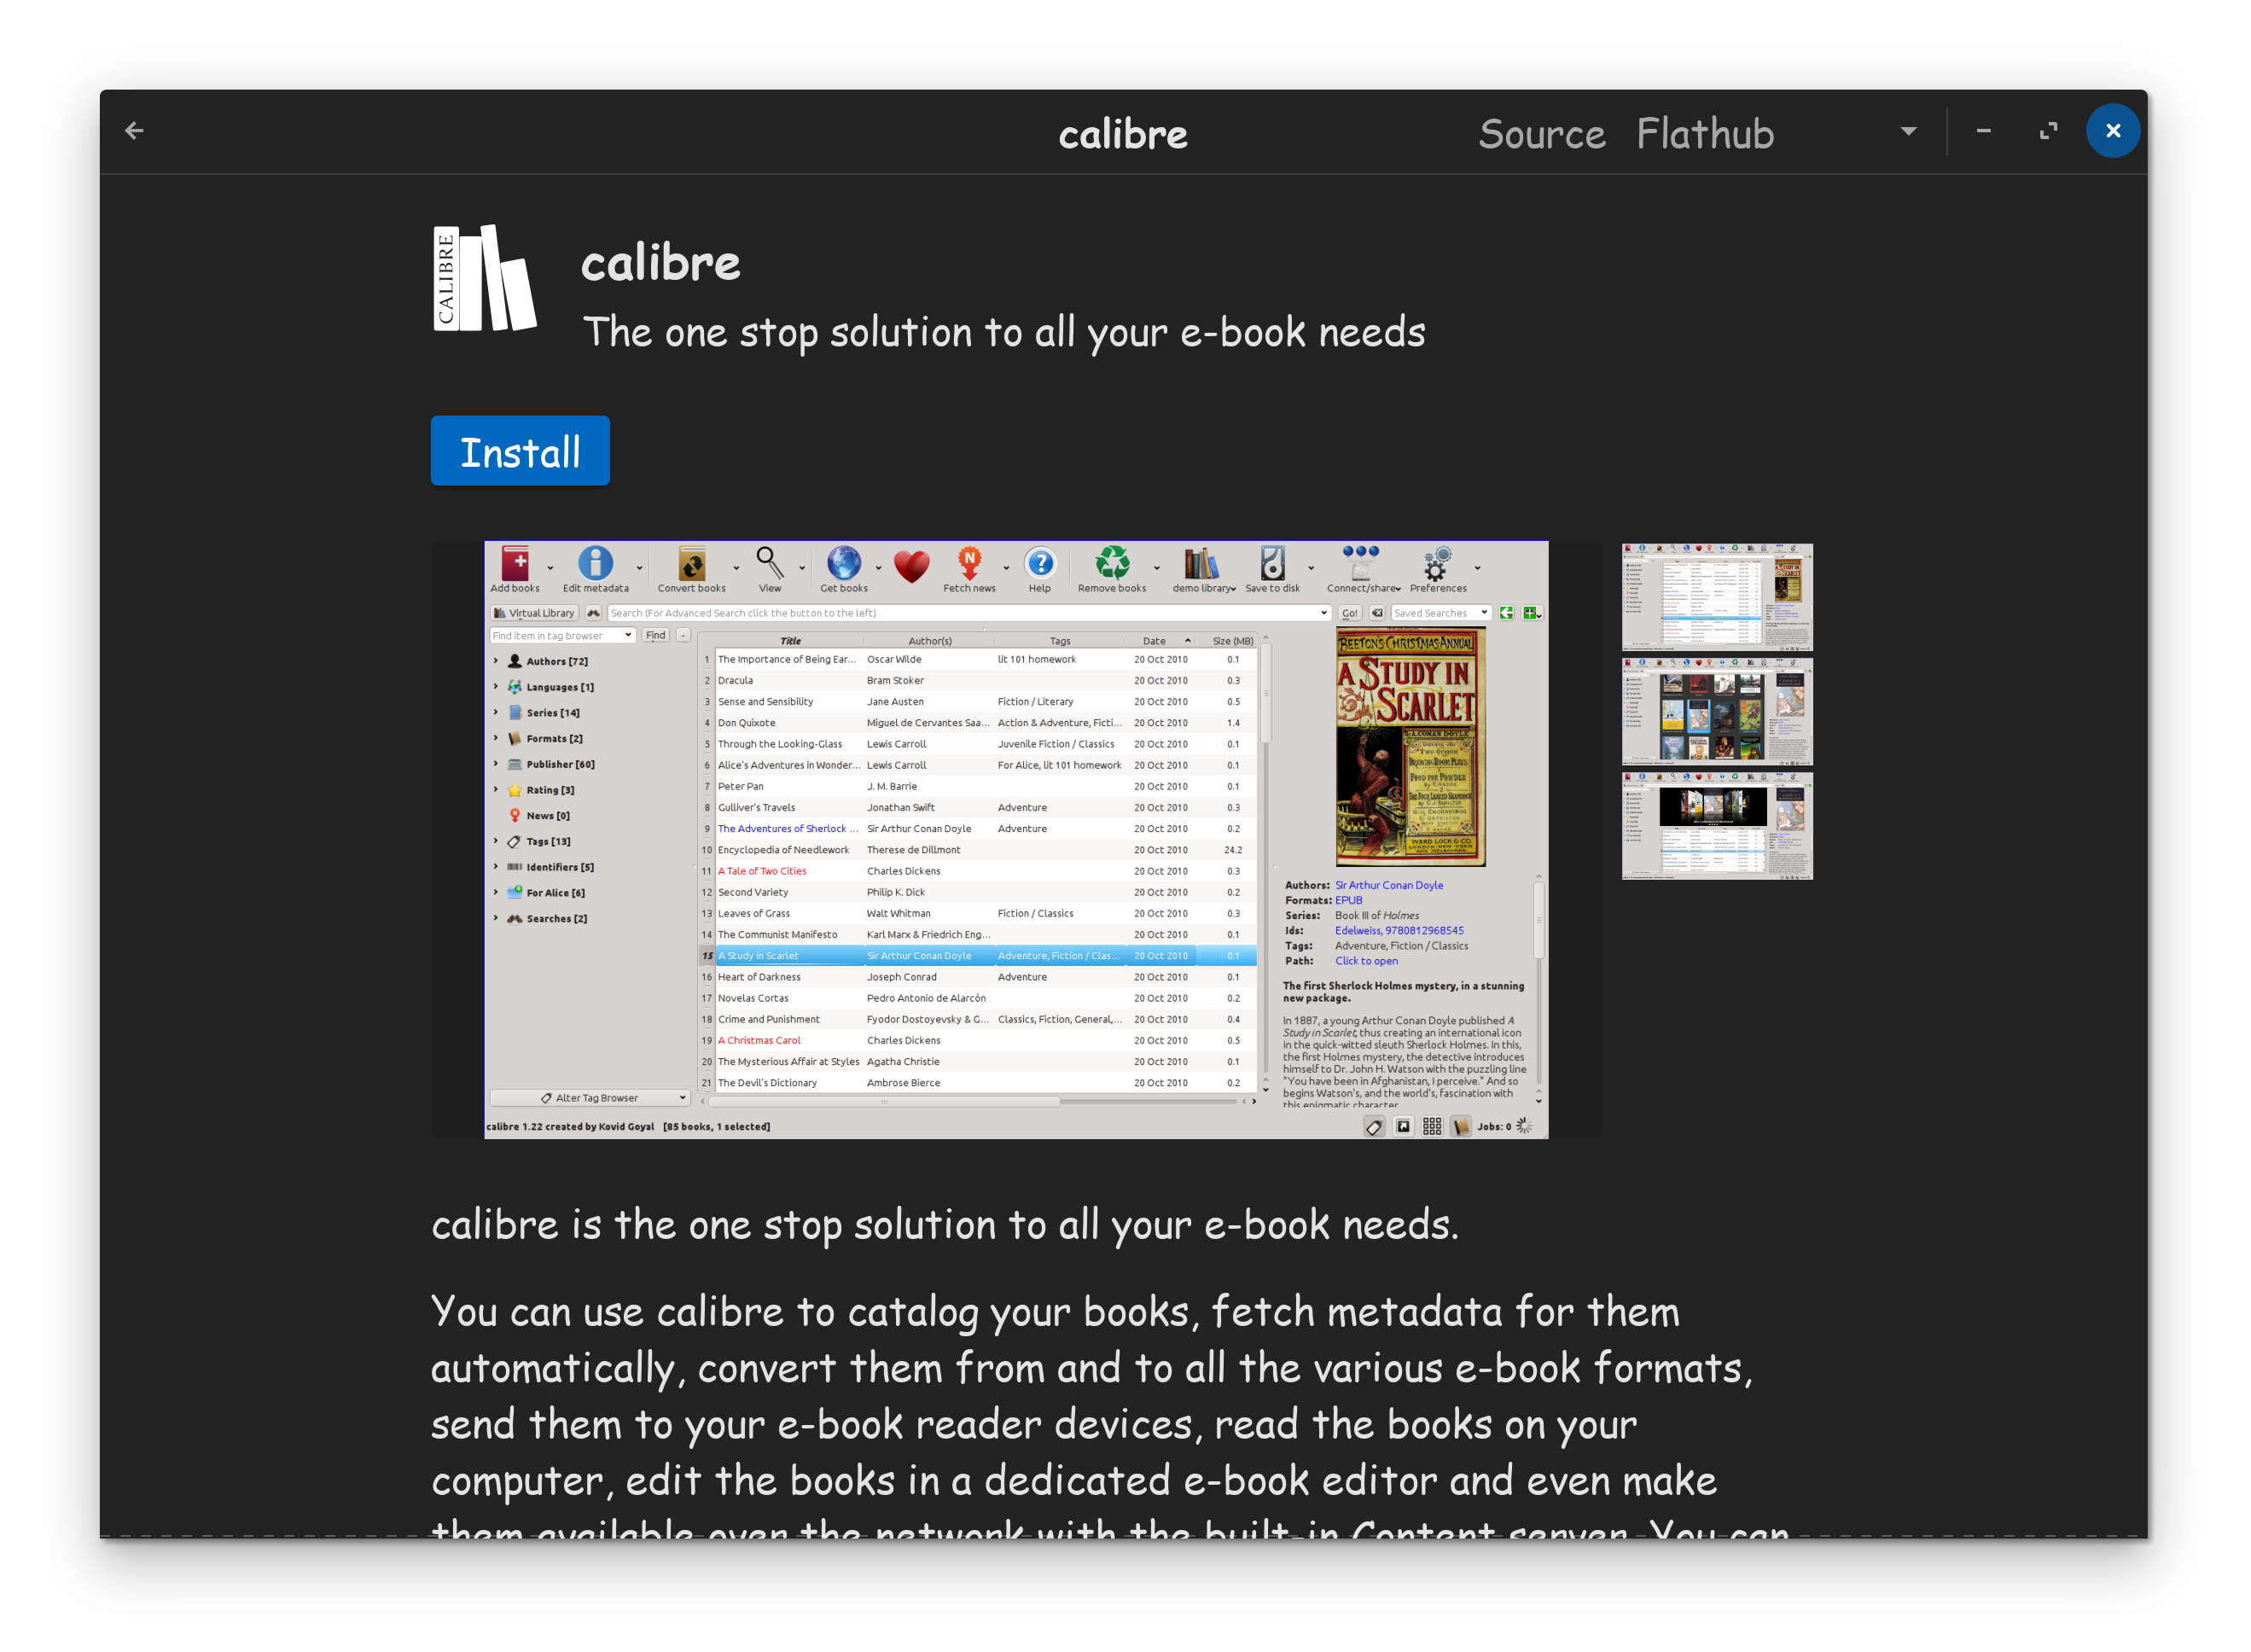Screen dimensions: 2251x1652
Task: Maximize the calibre details window
Action: click(x=2048, y=131)
